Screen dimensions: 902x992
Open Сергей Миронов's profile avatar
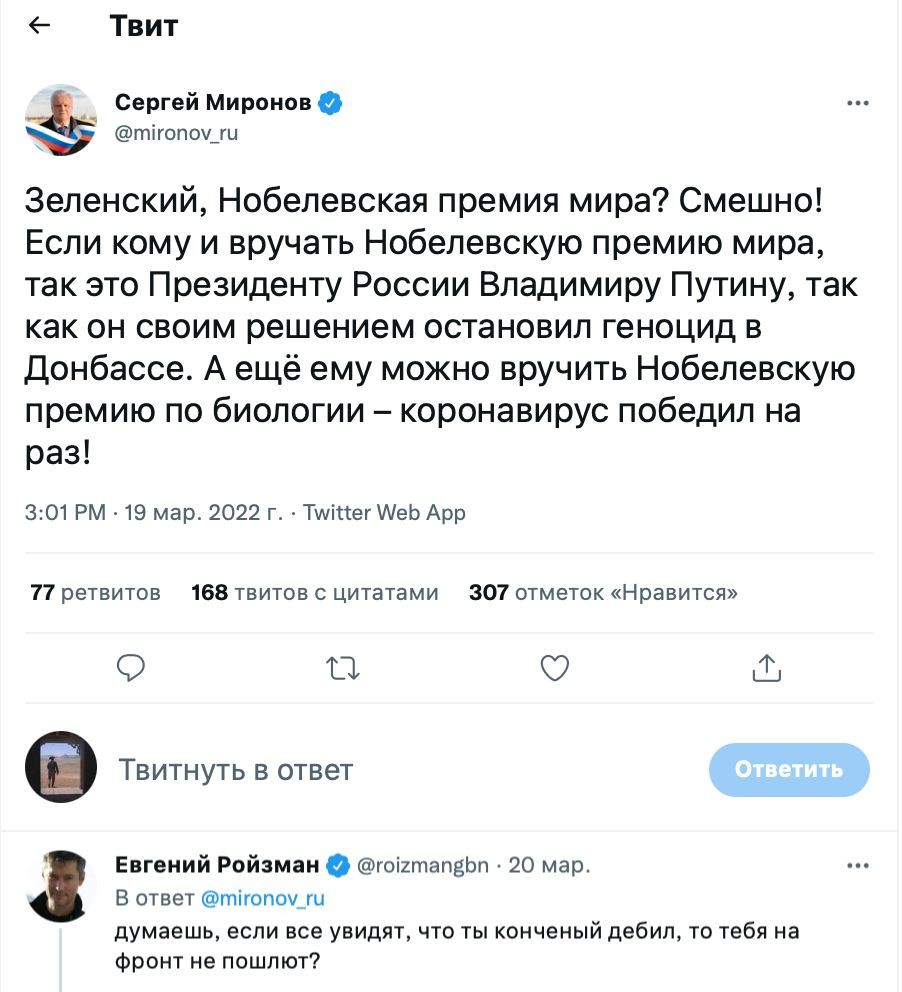[60, 120]
